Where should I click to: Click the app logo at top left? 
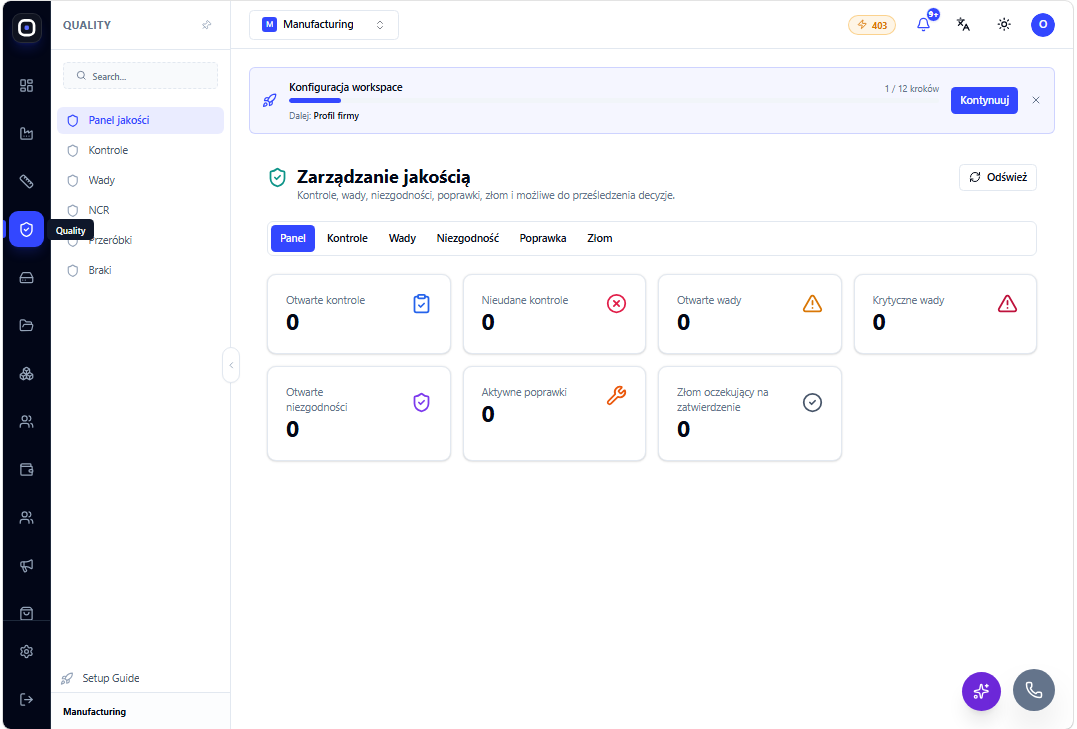[x=26, y=27]
